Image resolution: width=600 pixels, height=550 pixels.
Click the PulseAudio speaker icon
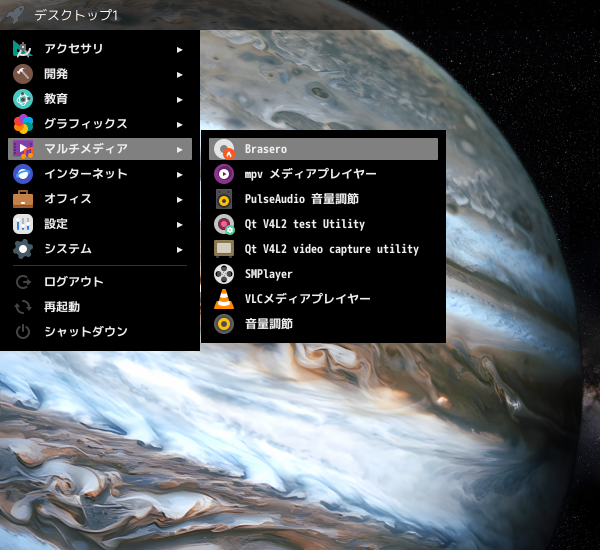(224, 199)
